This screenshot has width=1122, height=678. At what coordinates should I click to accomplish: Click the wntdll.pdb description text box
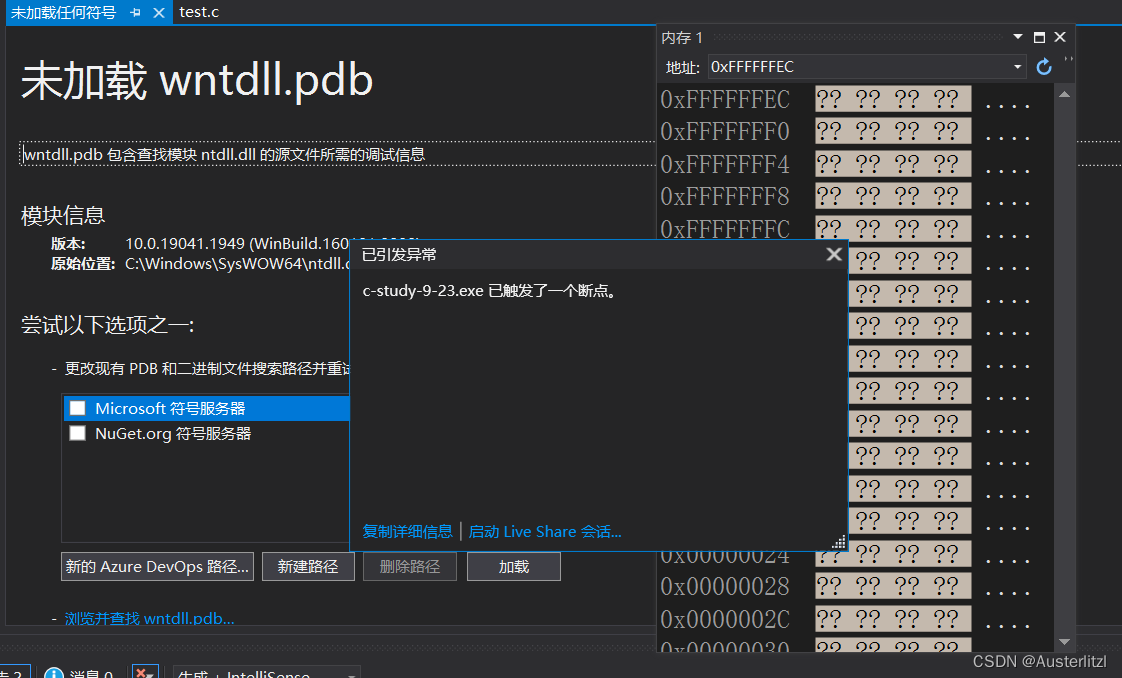click(337, 154)
